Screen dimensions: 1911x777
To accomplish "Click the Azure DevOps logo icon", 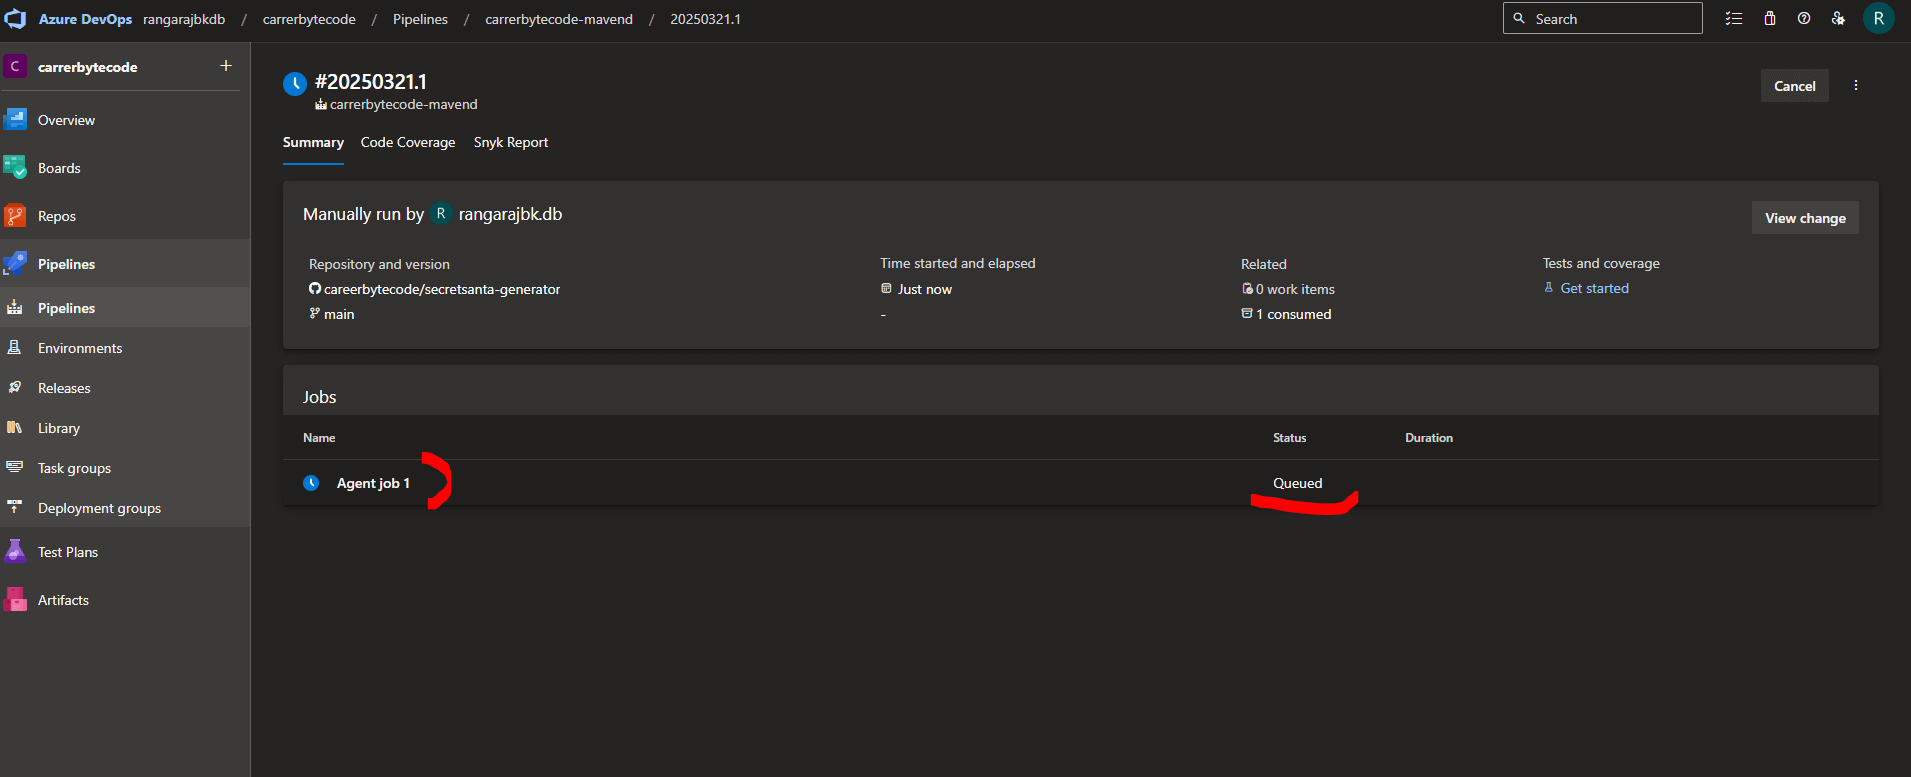I will click(16, 19).
